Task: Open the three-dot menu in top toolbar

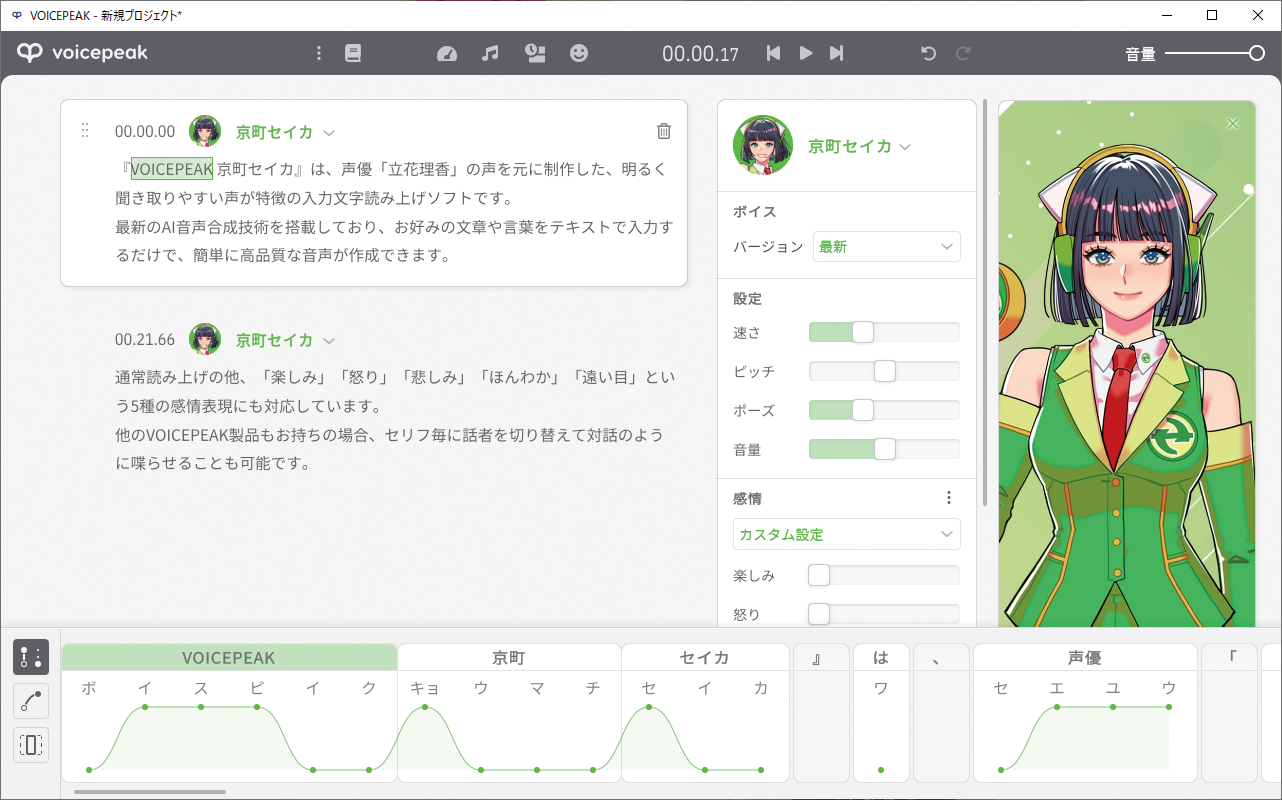Action: tap(319, 53)
